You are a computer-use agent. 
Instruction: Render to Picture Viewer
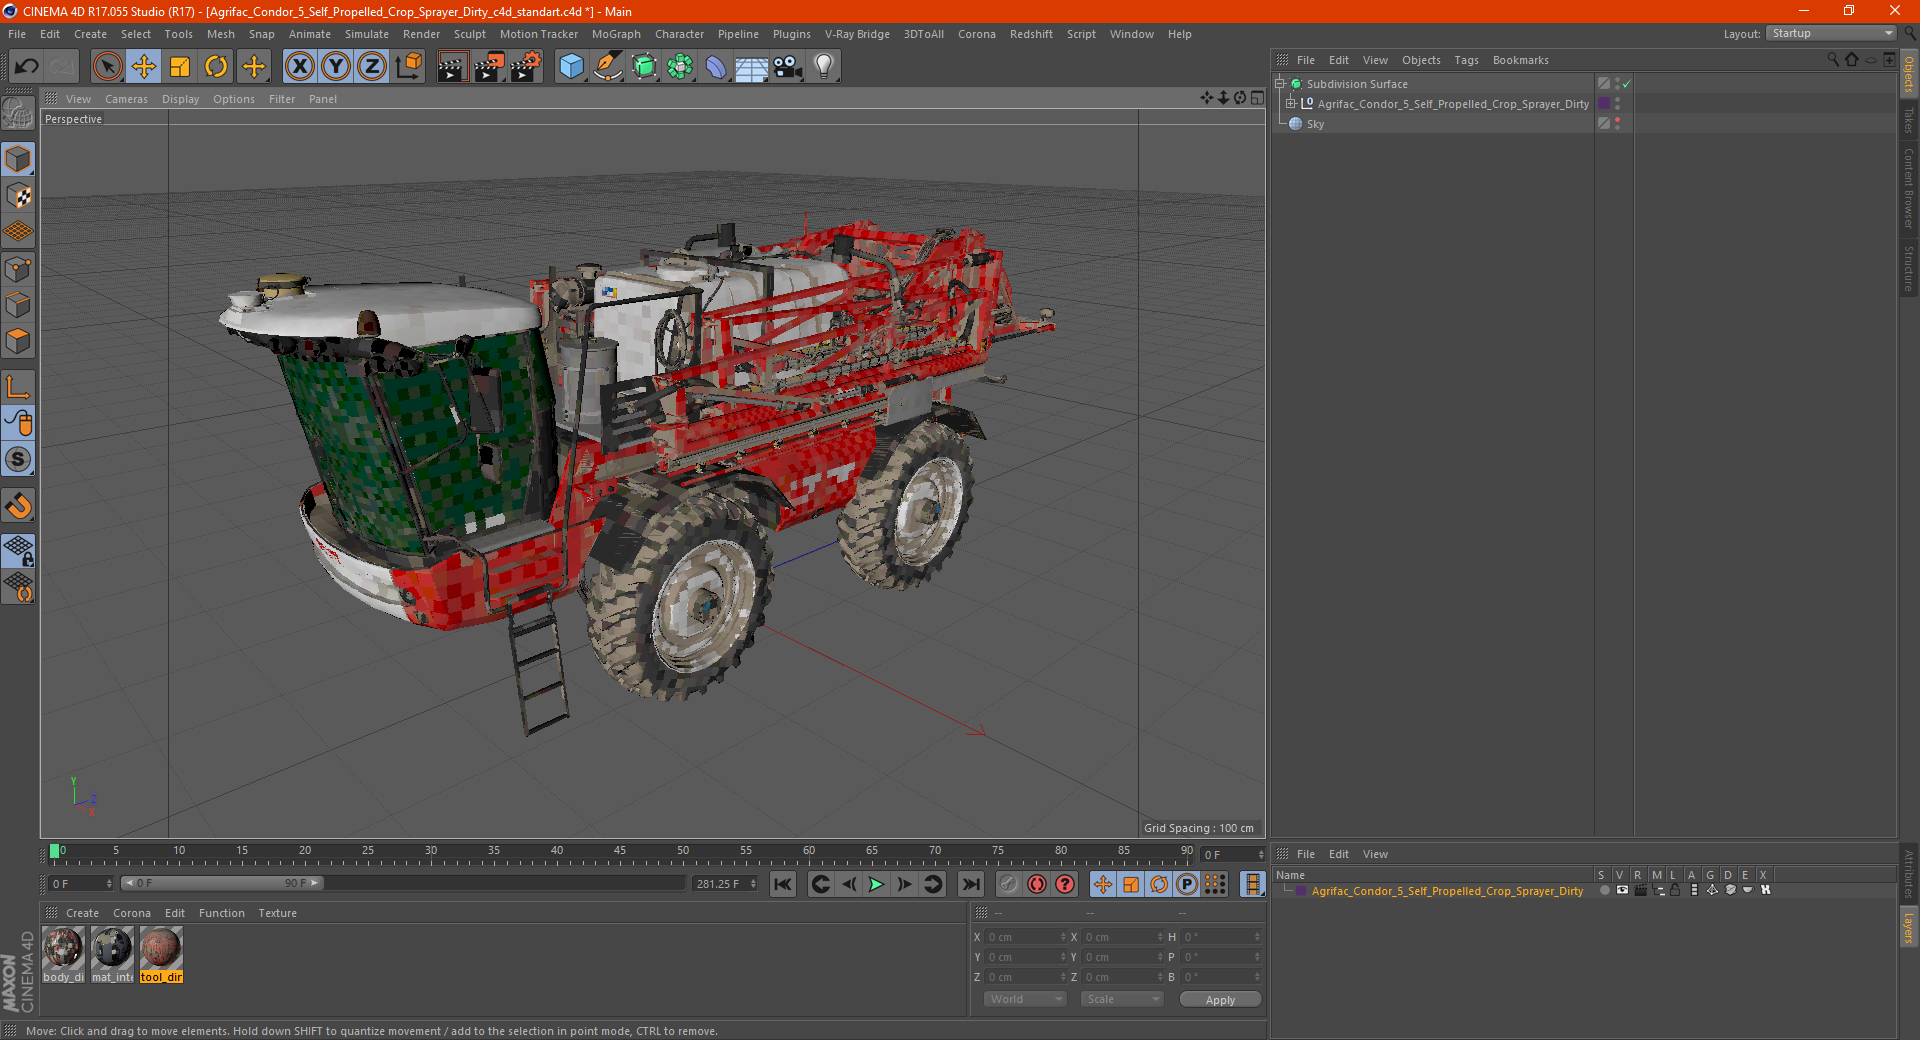489,67
